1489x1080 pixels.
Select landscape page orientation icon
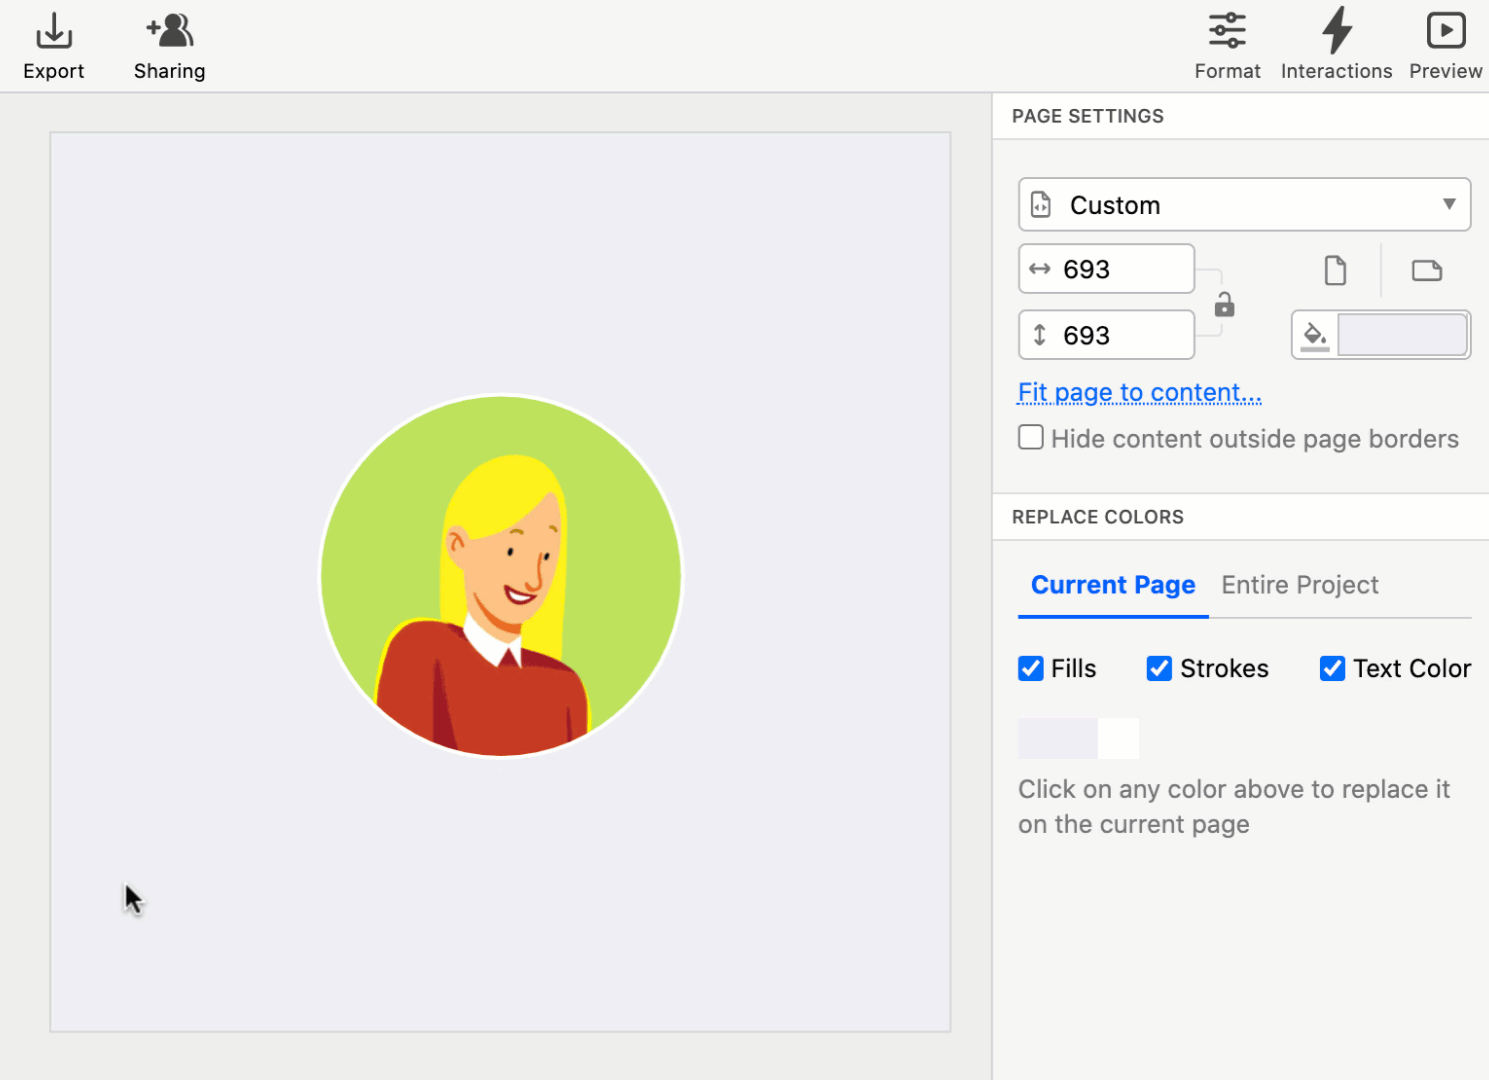coord(1426,270)
